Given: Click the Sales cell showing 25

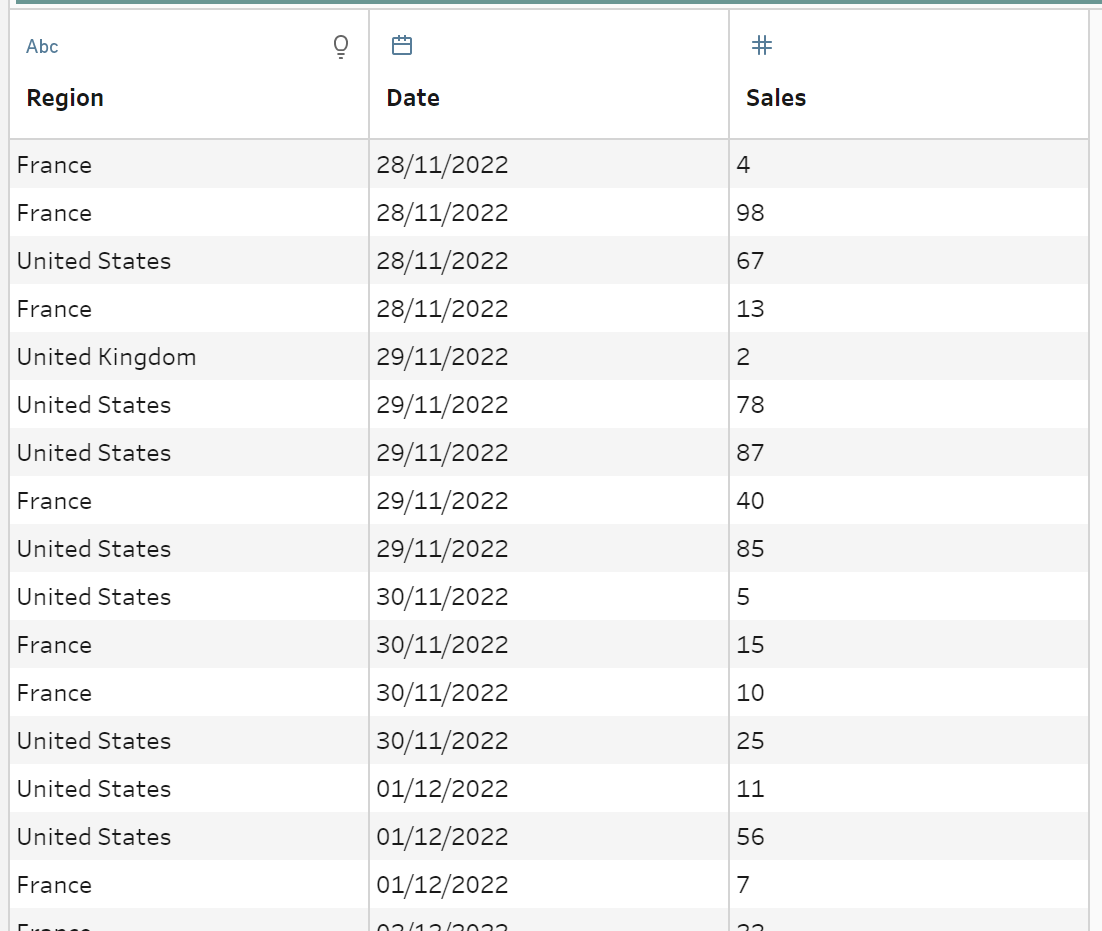Looking at the screenshot, I should (750, 741).
